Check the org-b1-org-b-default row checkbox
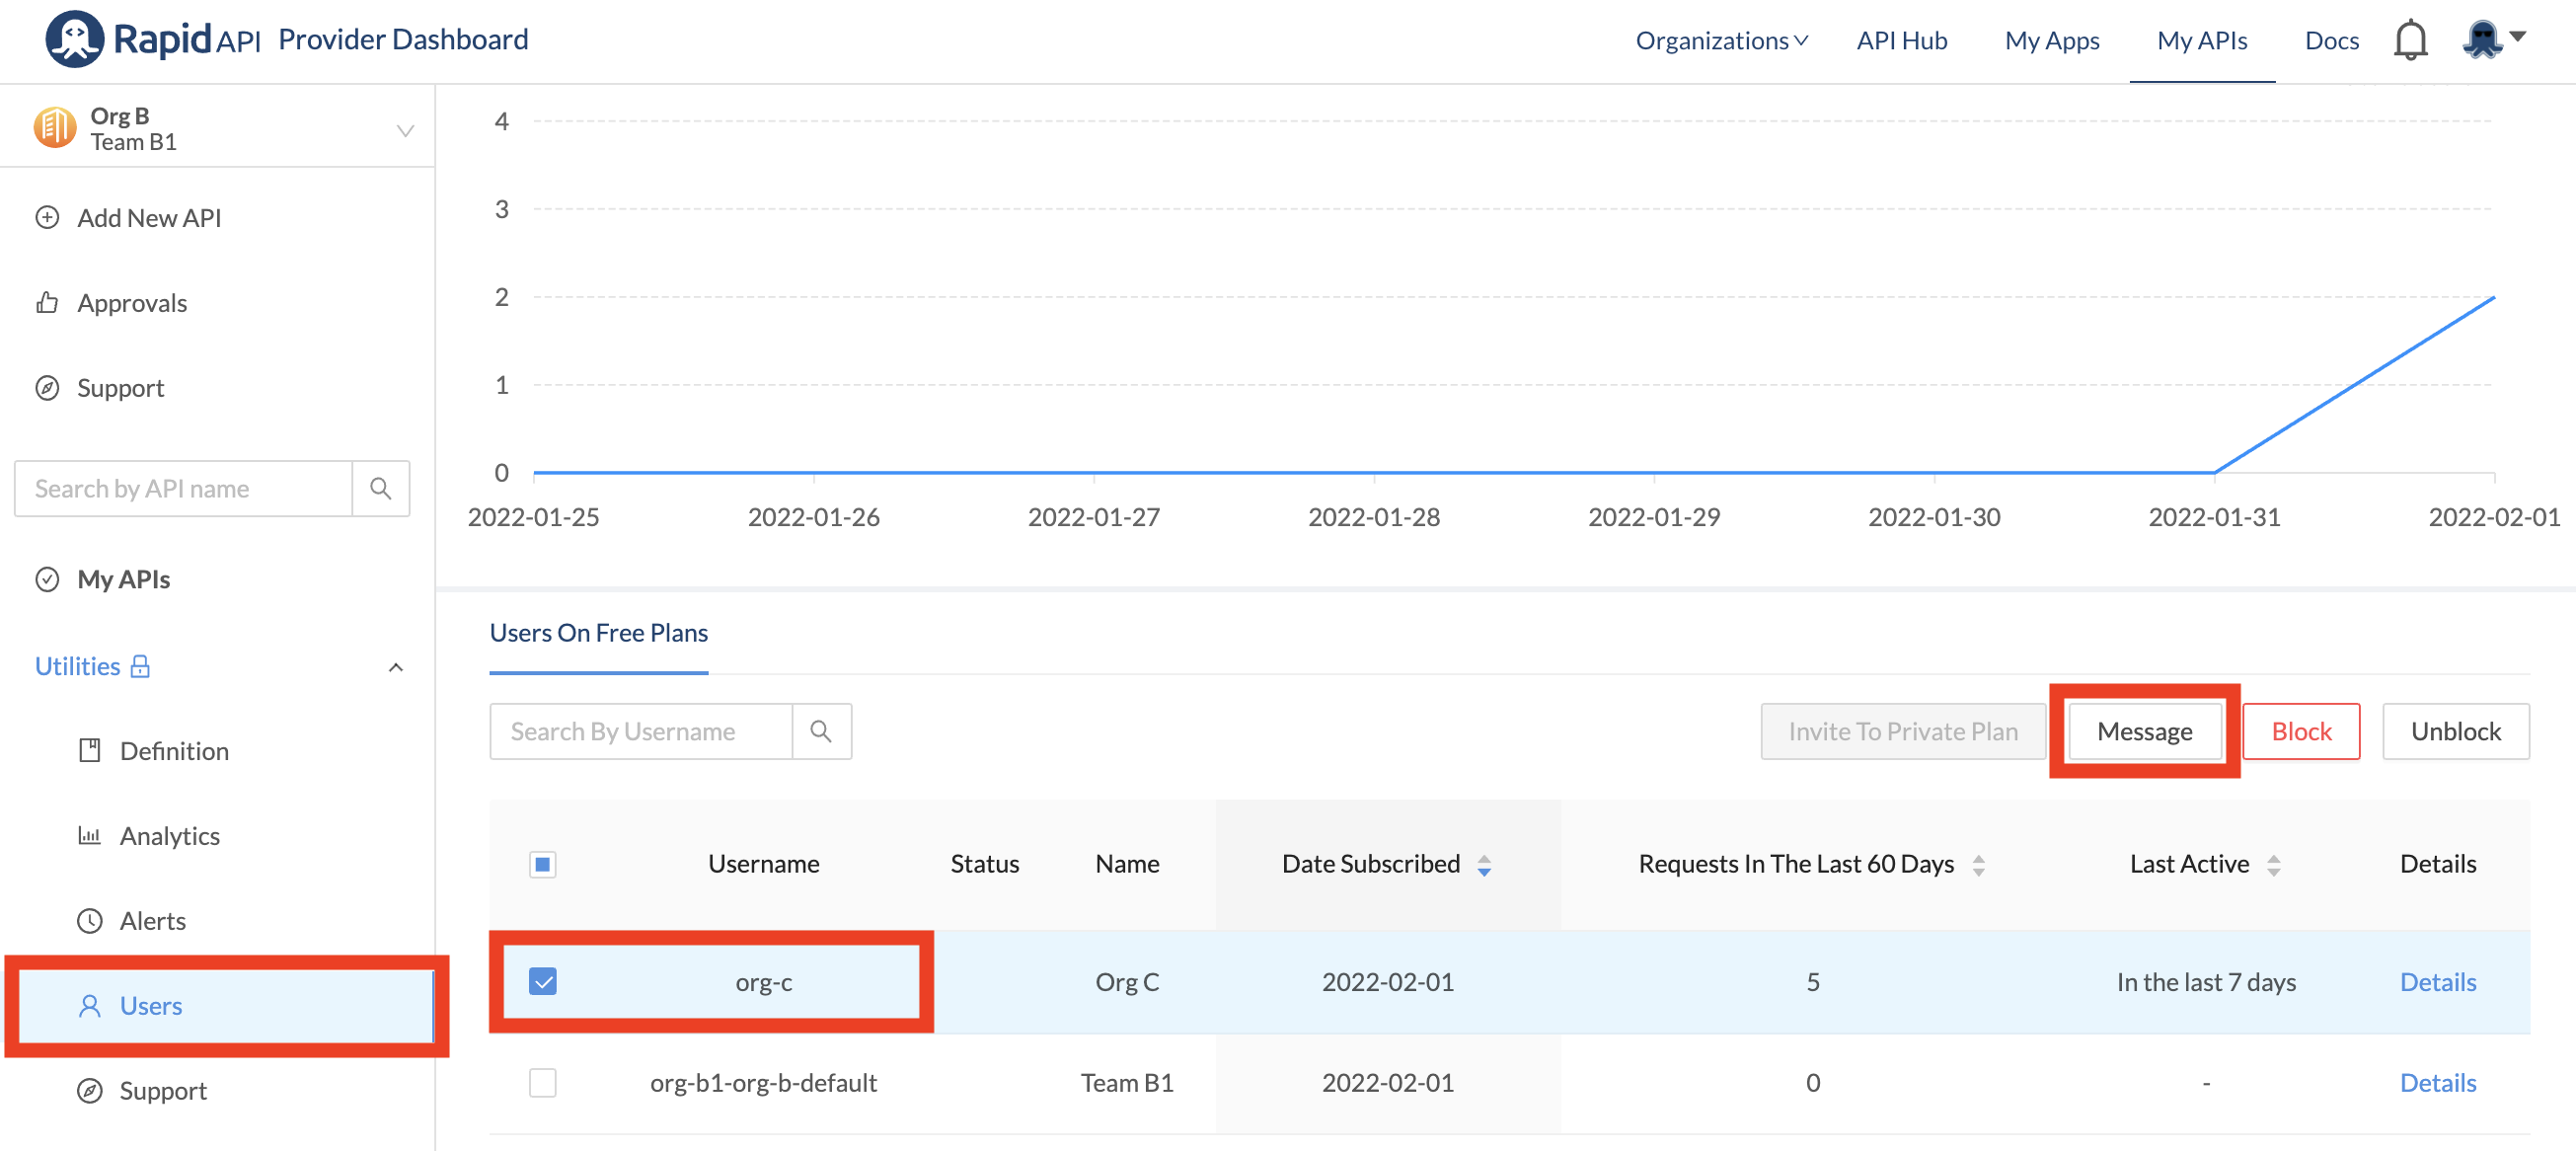Screen dimensions: 2576x1151 point(543,1082)
